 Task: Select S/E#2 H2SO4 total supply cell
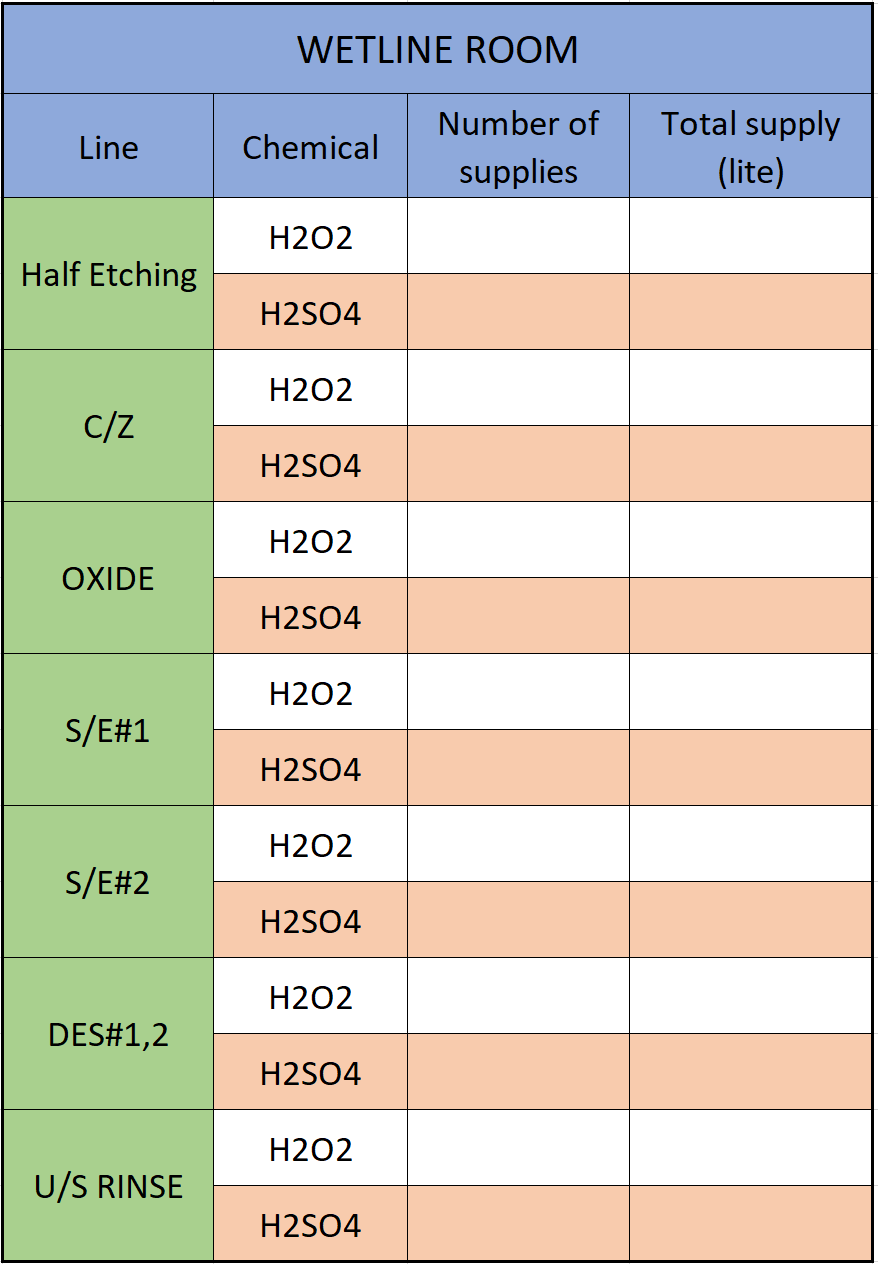[x=750, y=920]
